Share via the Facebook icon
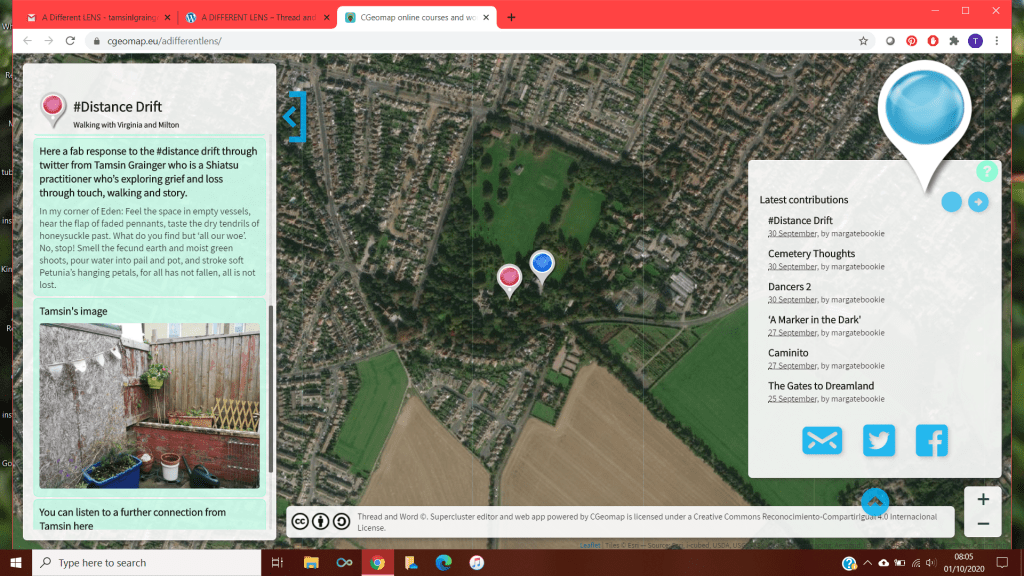 pos(931,441)
